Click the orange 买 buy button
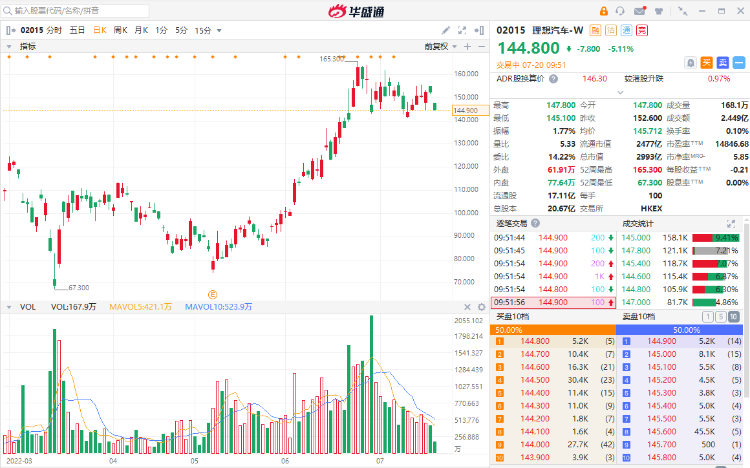The image size is (750, 468). [x=706, y=62]
